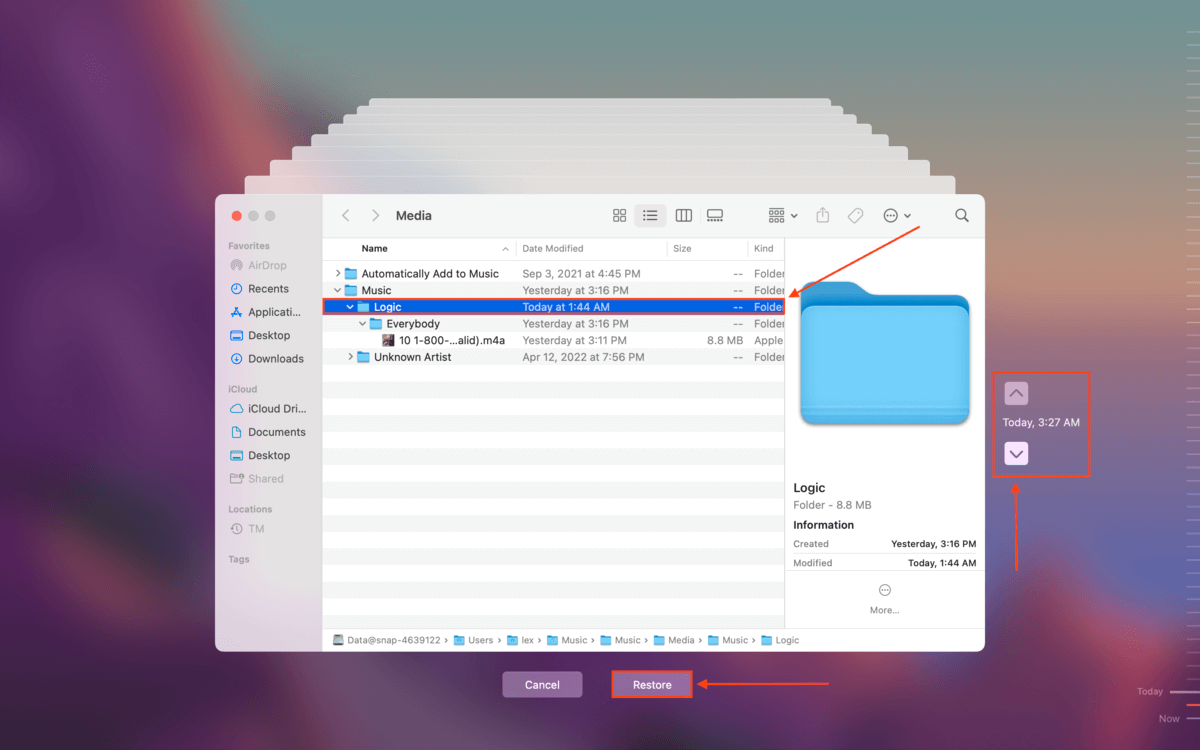Sort by the Name column header
This screenshot has width=1200, height=750.
(375, 248)
